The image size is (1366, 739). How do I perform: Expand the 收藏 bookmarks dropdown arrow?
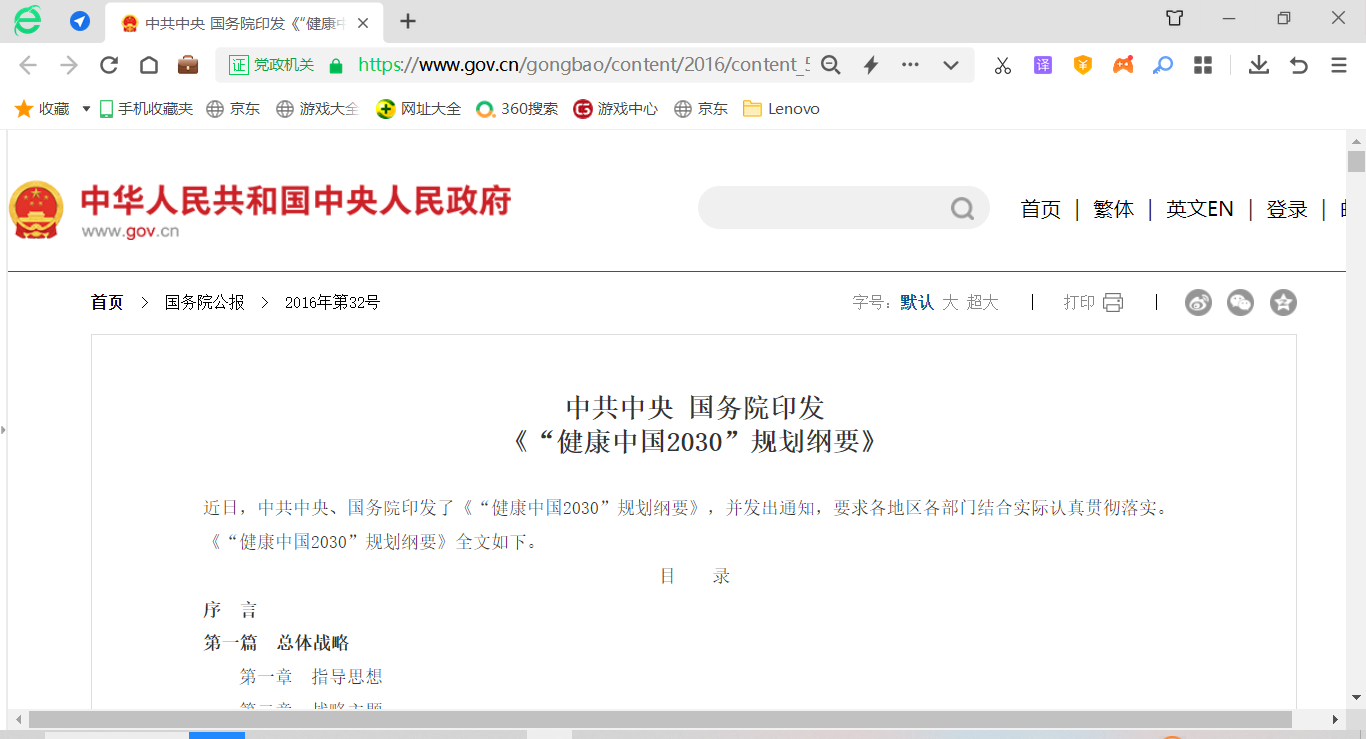tap(86, 109)
